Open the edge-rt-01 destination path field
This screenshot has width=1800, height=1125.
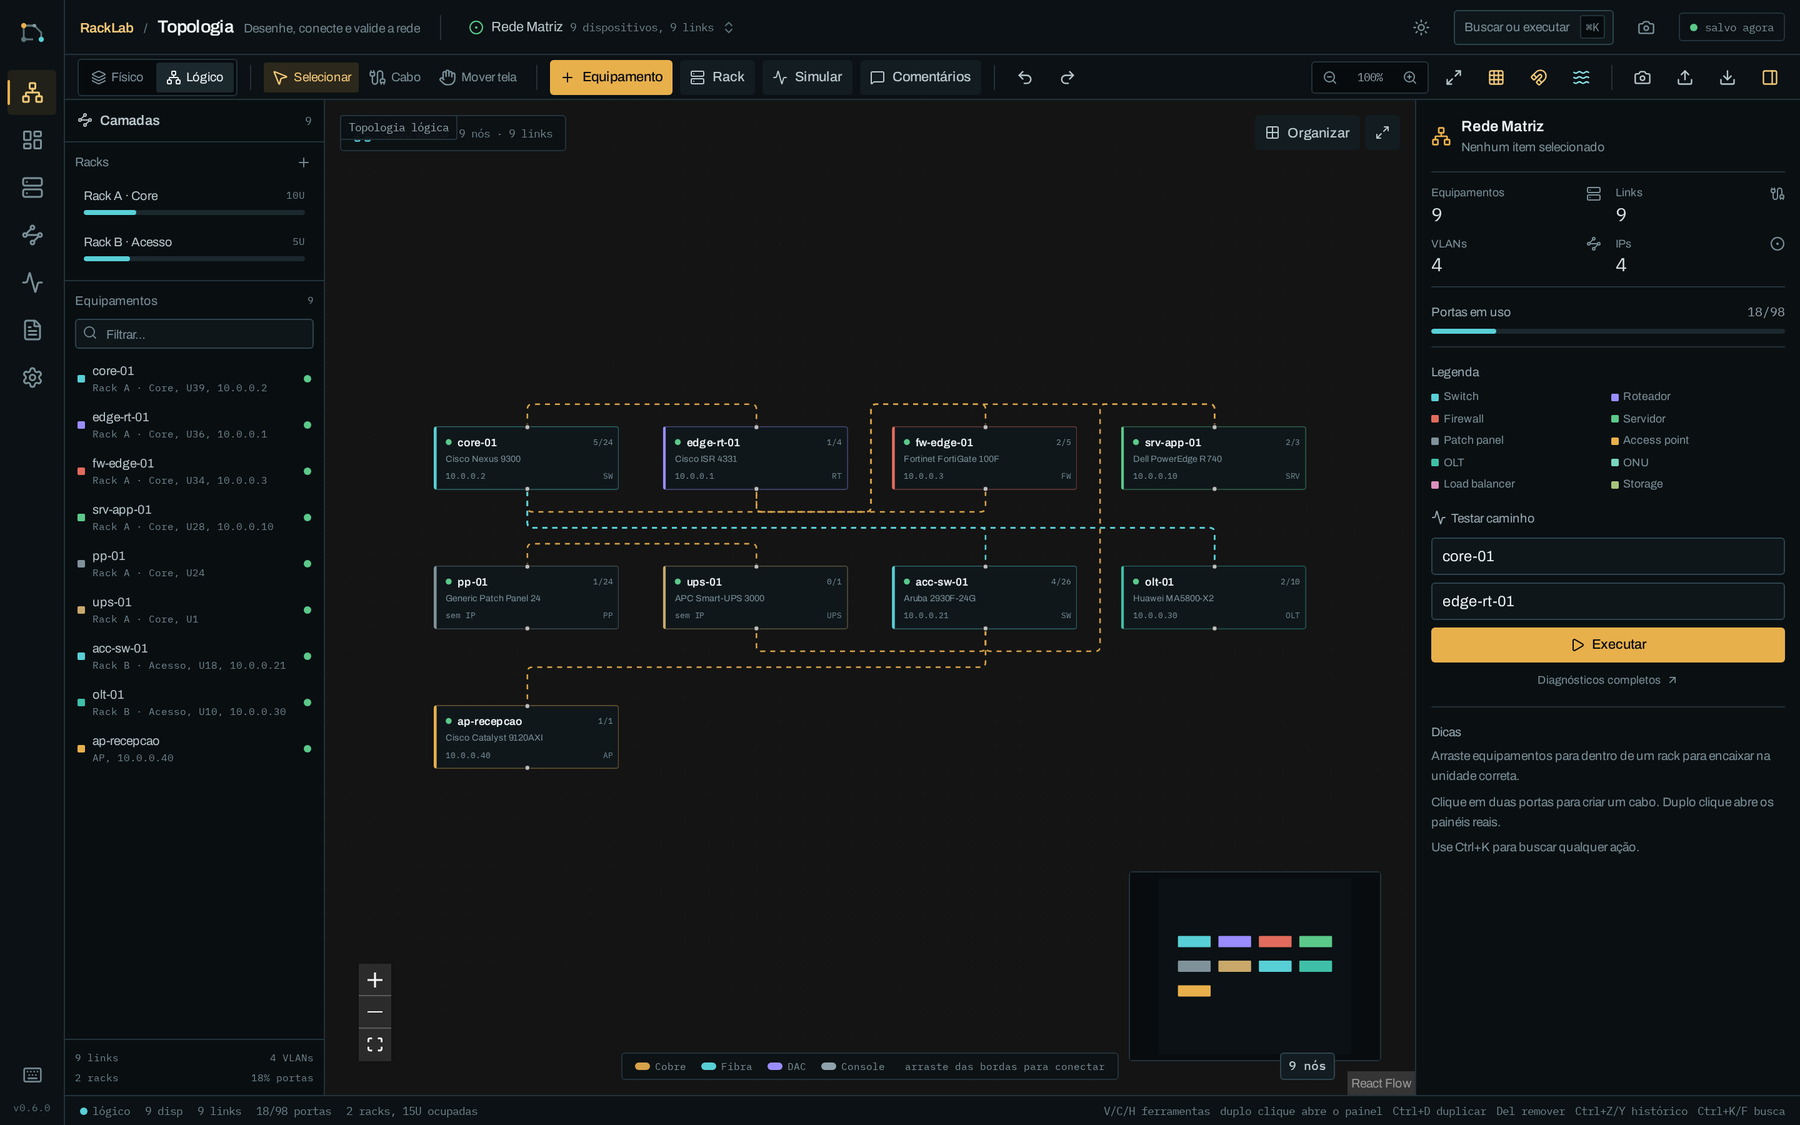(x=1607, y=601)
